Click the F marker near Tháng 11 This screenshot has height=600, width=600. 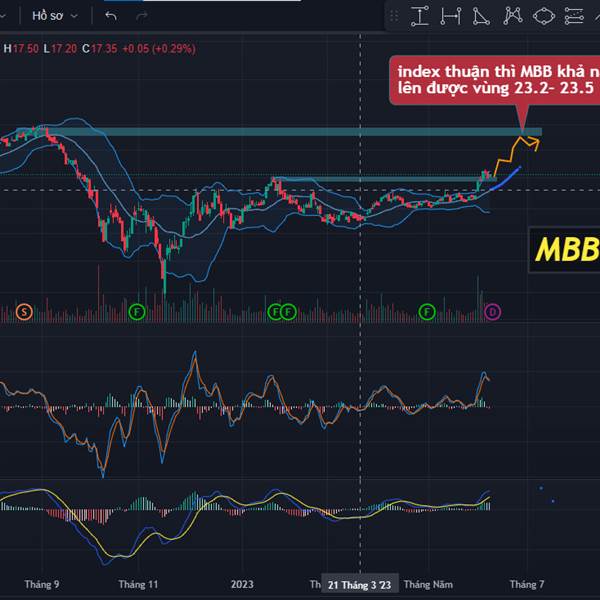[137, 312]
